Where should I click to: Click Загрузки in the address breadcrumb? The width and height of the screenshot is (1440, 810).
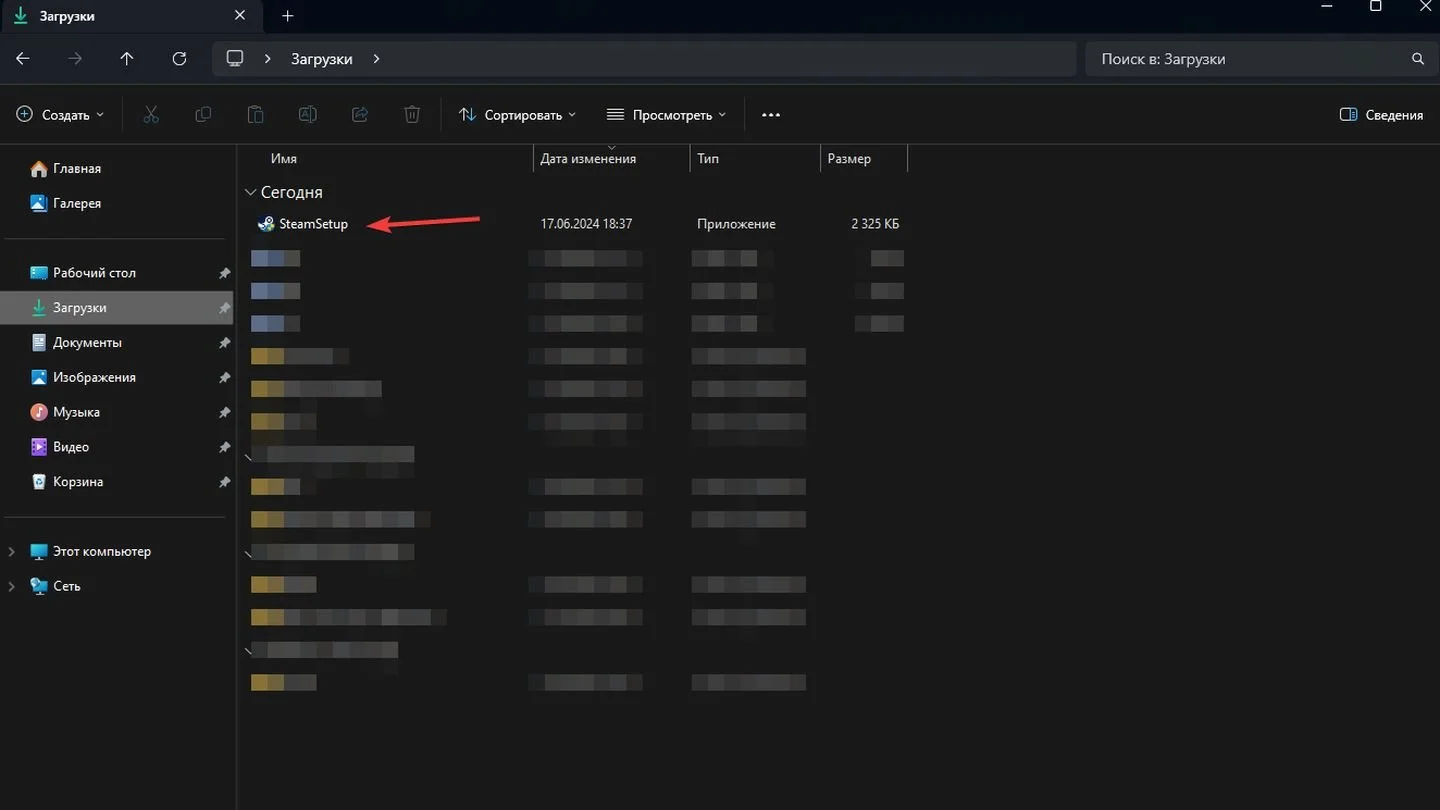click(x=322, y=59)
